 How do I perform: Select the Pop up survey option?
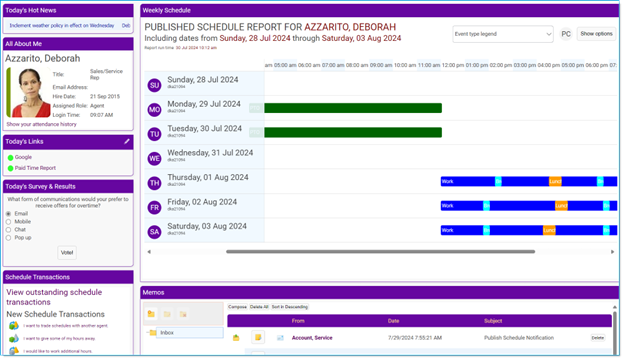pos(8,238)
